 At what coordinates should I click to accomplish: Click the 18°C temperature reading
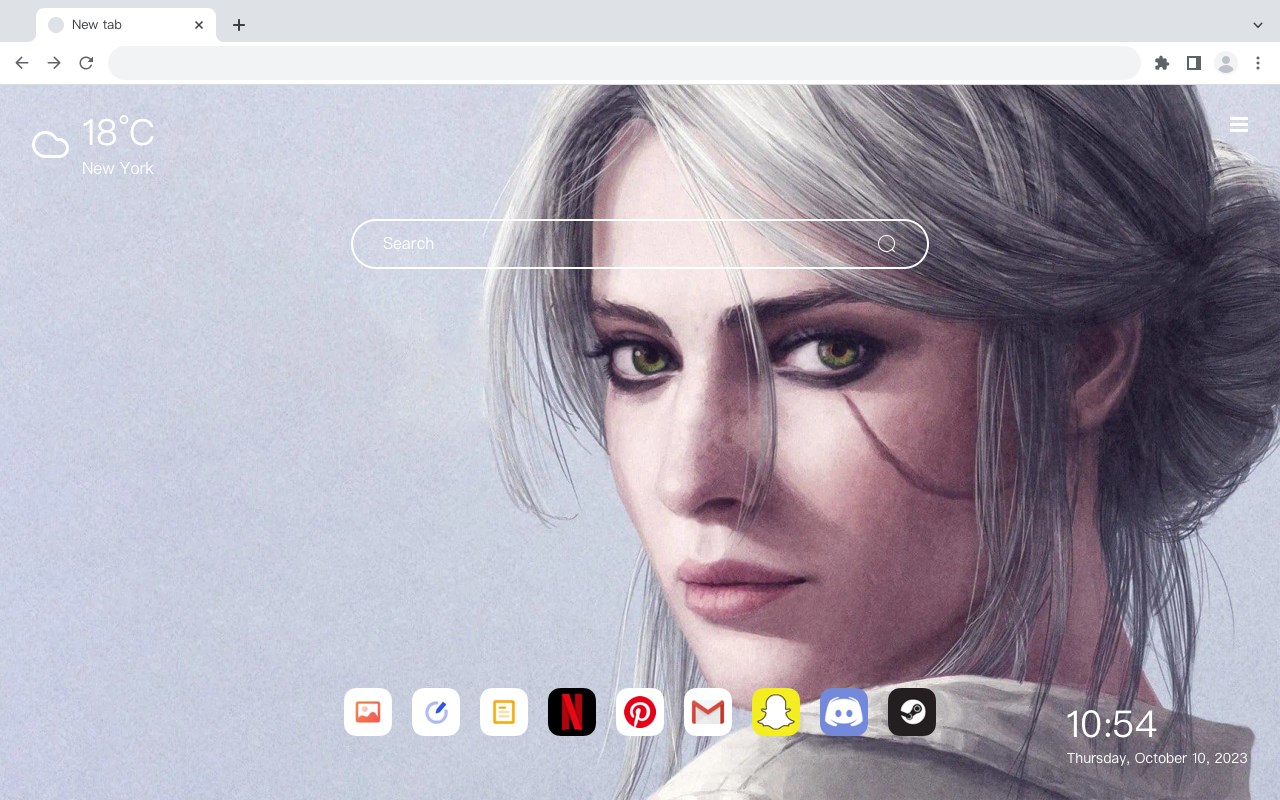coord(118,134)
